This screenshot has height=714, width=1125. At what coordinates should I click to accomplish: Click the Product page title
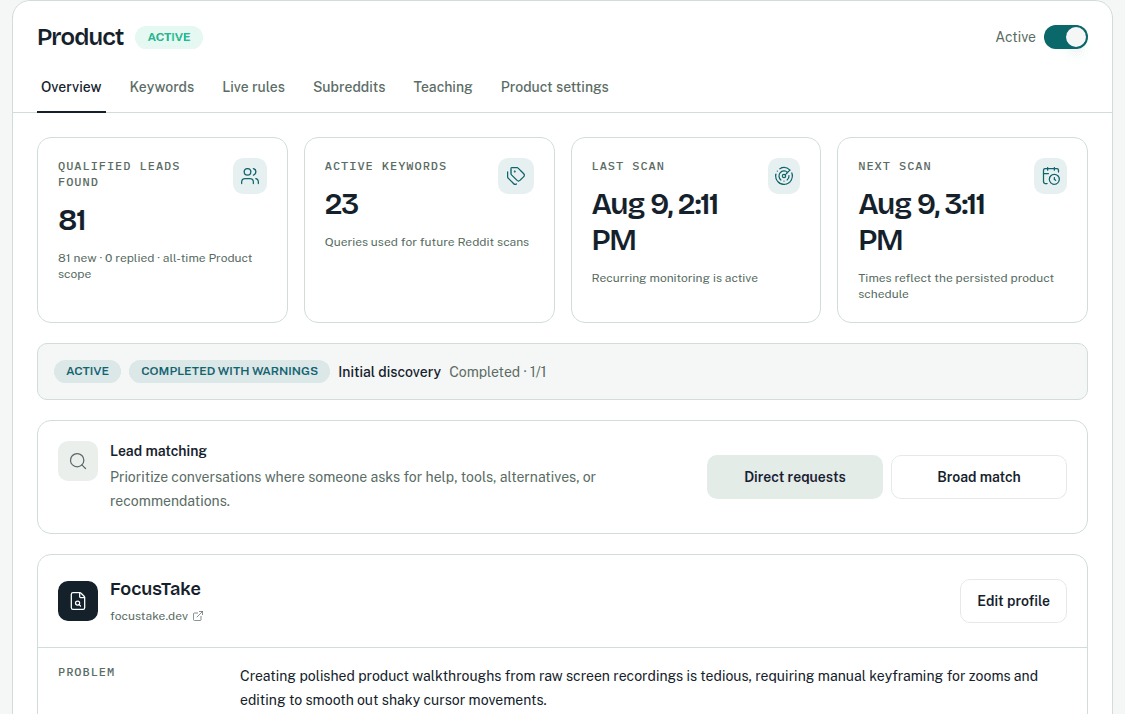pyautogui.click(x=80, y=37)
